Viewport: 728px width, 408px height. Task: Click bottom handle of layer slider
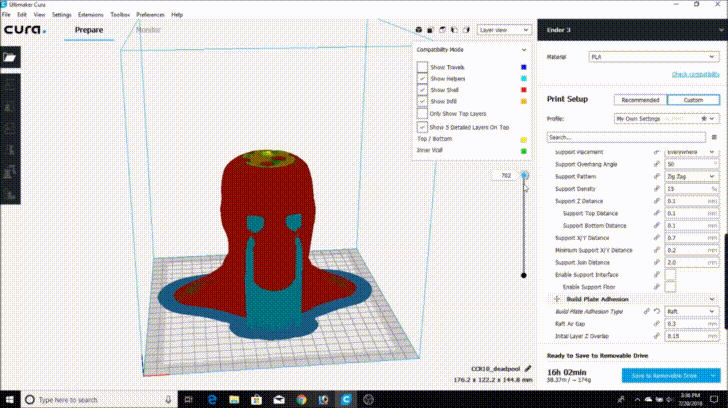click(523, 275)
